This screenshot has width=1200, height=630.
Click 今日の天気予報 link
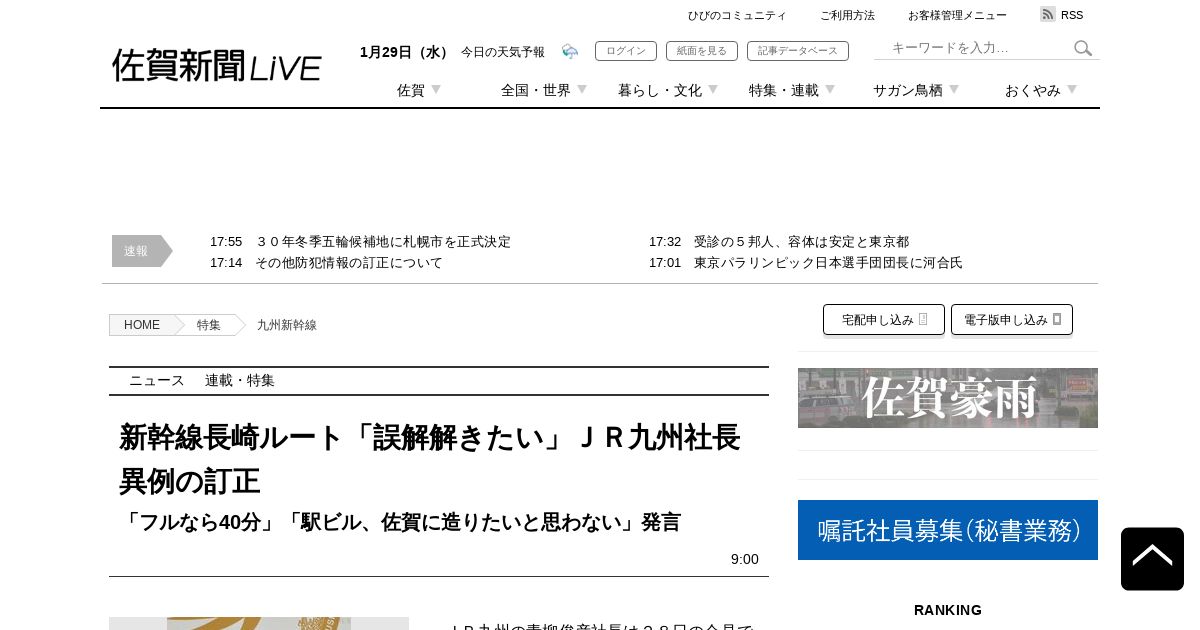coord(503,52)
